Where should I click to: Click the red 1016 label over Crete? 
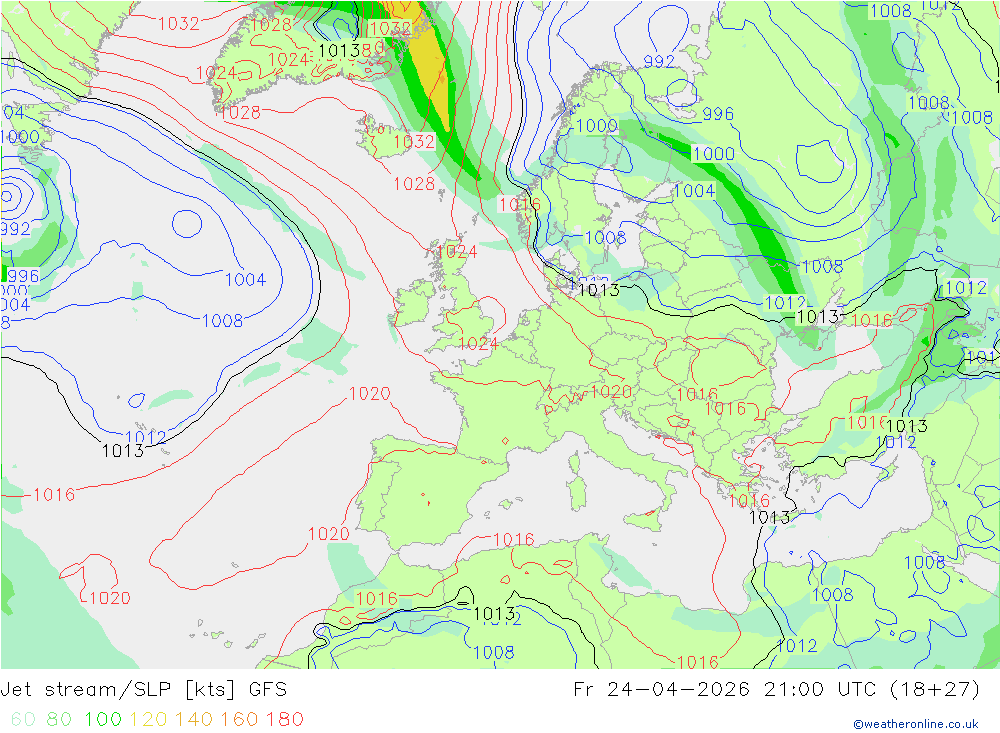749,501
